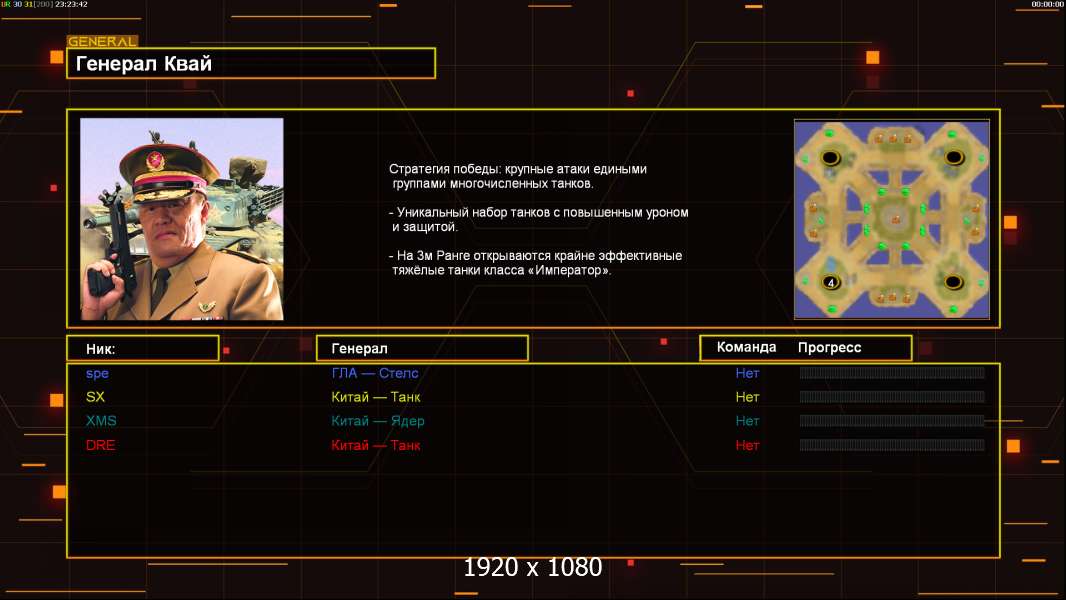1066x600 pixels.
Task: Click the map preview thumbnail
Action: click(892, 219)
